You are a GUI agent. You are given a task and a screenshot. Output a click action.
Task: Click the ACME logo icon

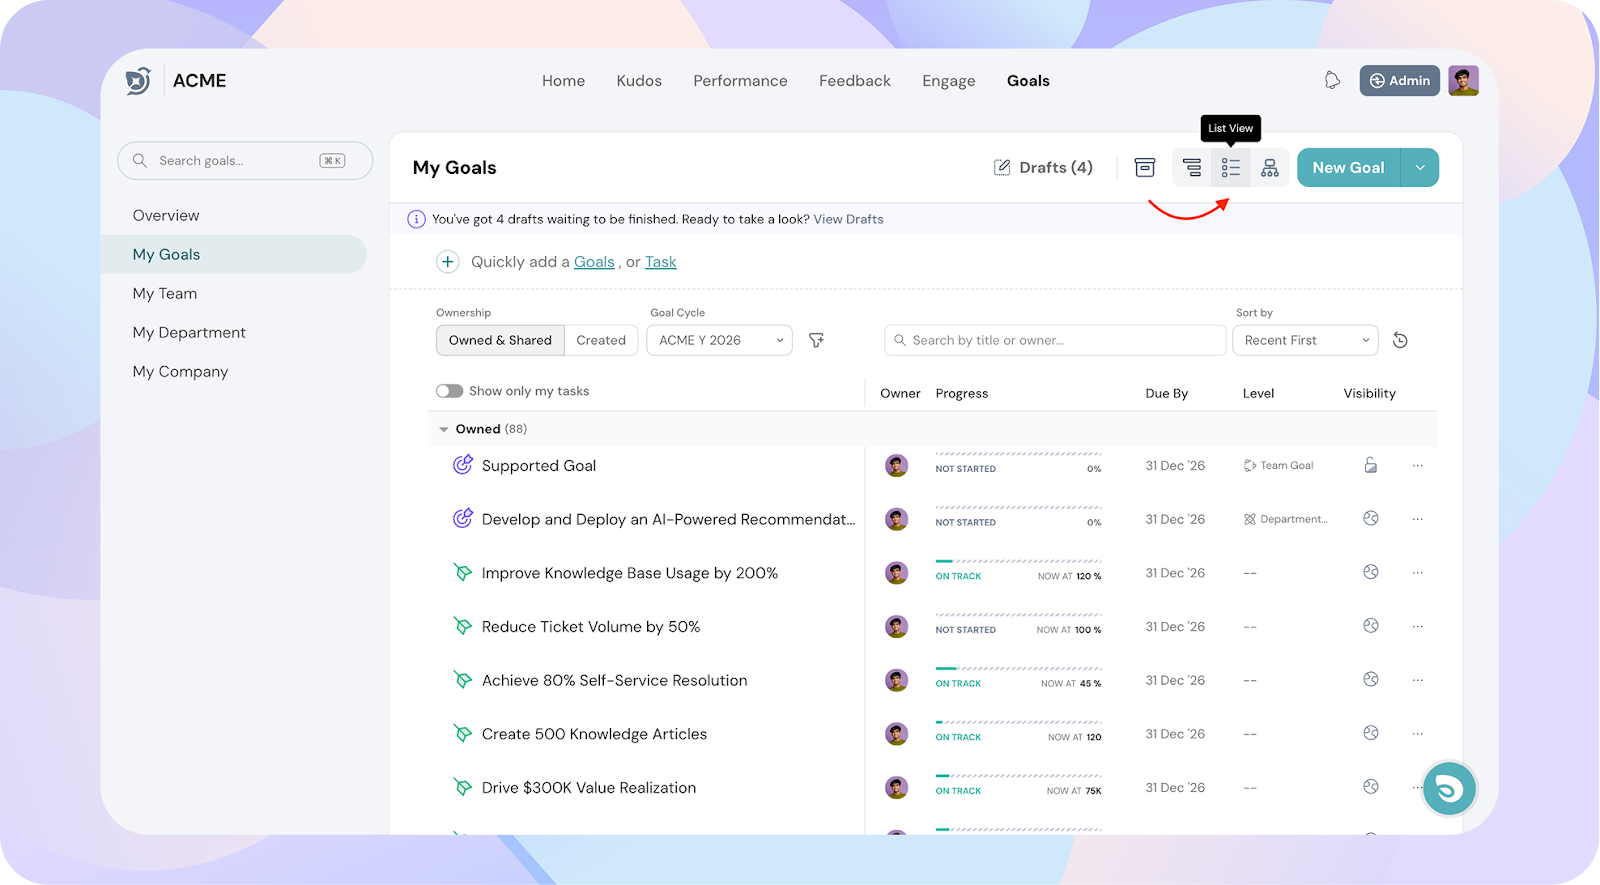click(138, 81)
